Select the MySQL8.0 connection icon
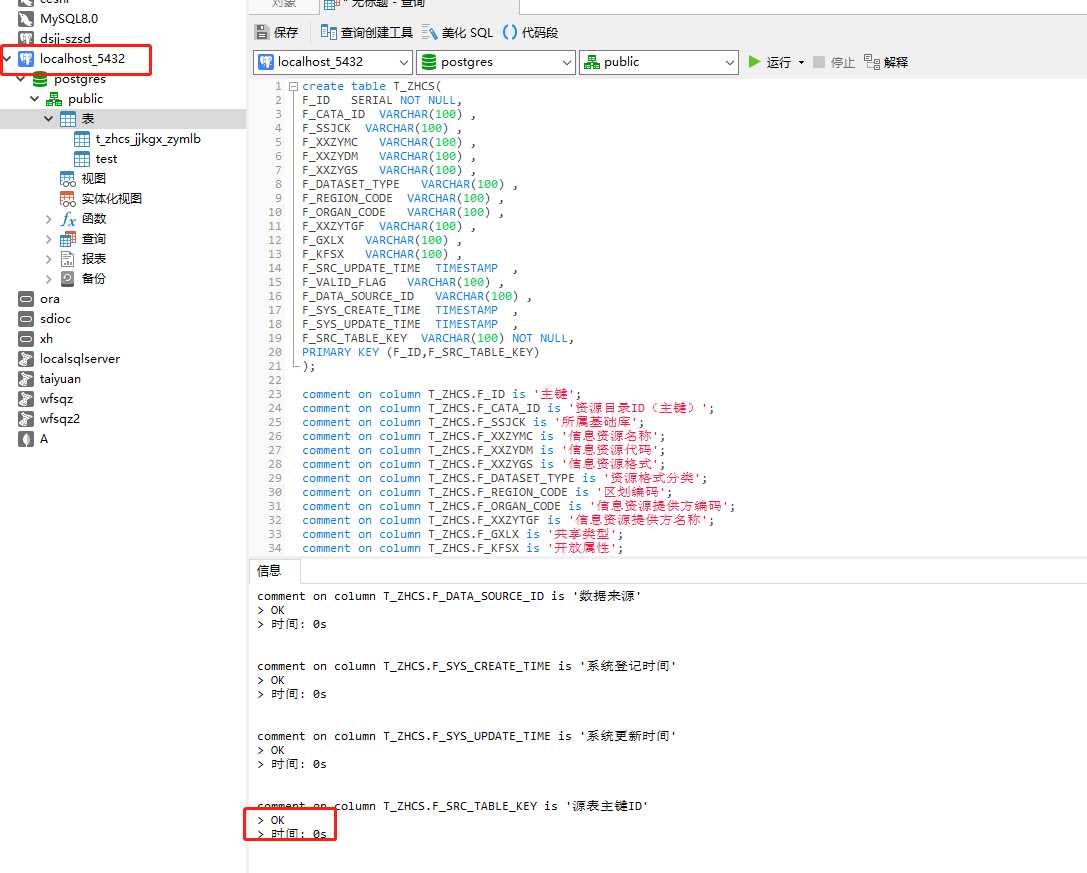The width and height of the screenshot is (1087, 873). (26, 19)
